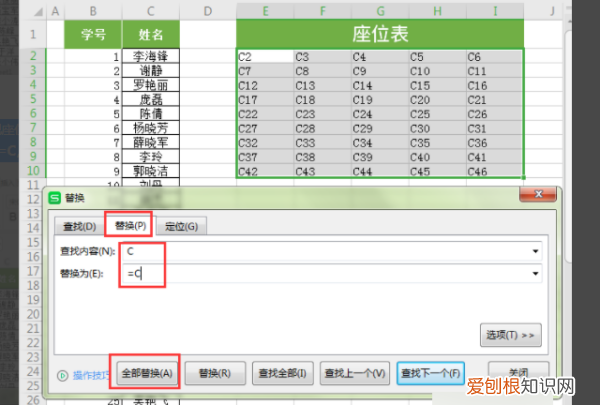The image size is (600, 405).
Task: Click the 查找下一个(F) button
Action: [430, 373]
